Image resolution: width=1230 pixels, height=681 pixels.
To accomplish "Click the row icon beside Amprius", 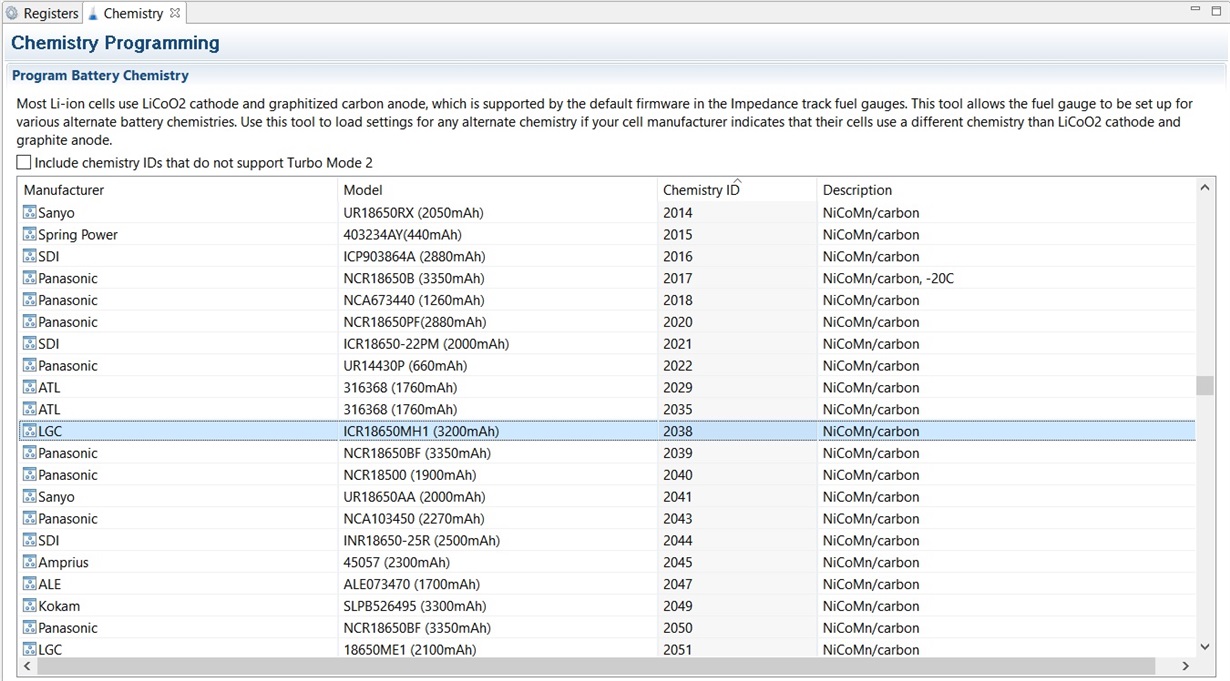I will click(x=29, y=563).
